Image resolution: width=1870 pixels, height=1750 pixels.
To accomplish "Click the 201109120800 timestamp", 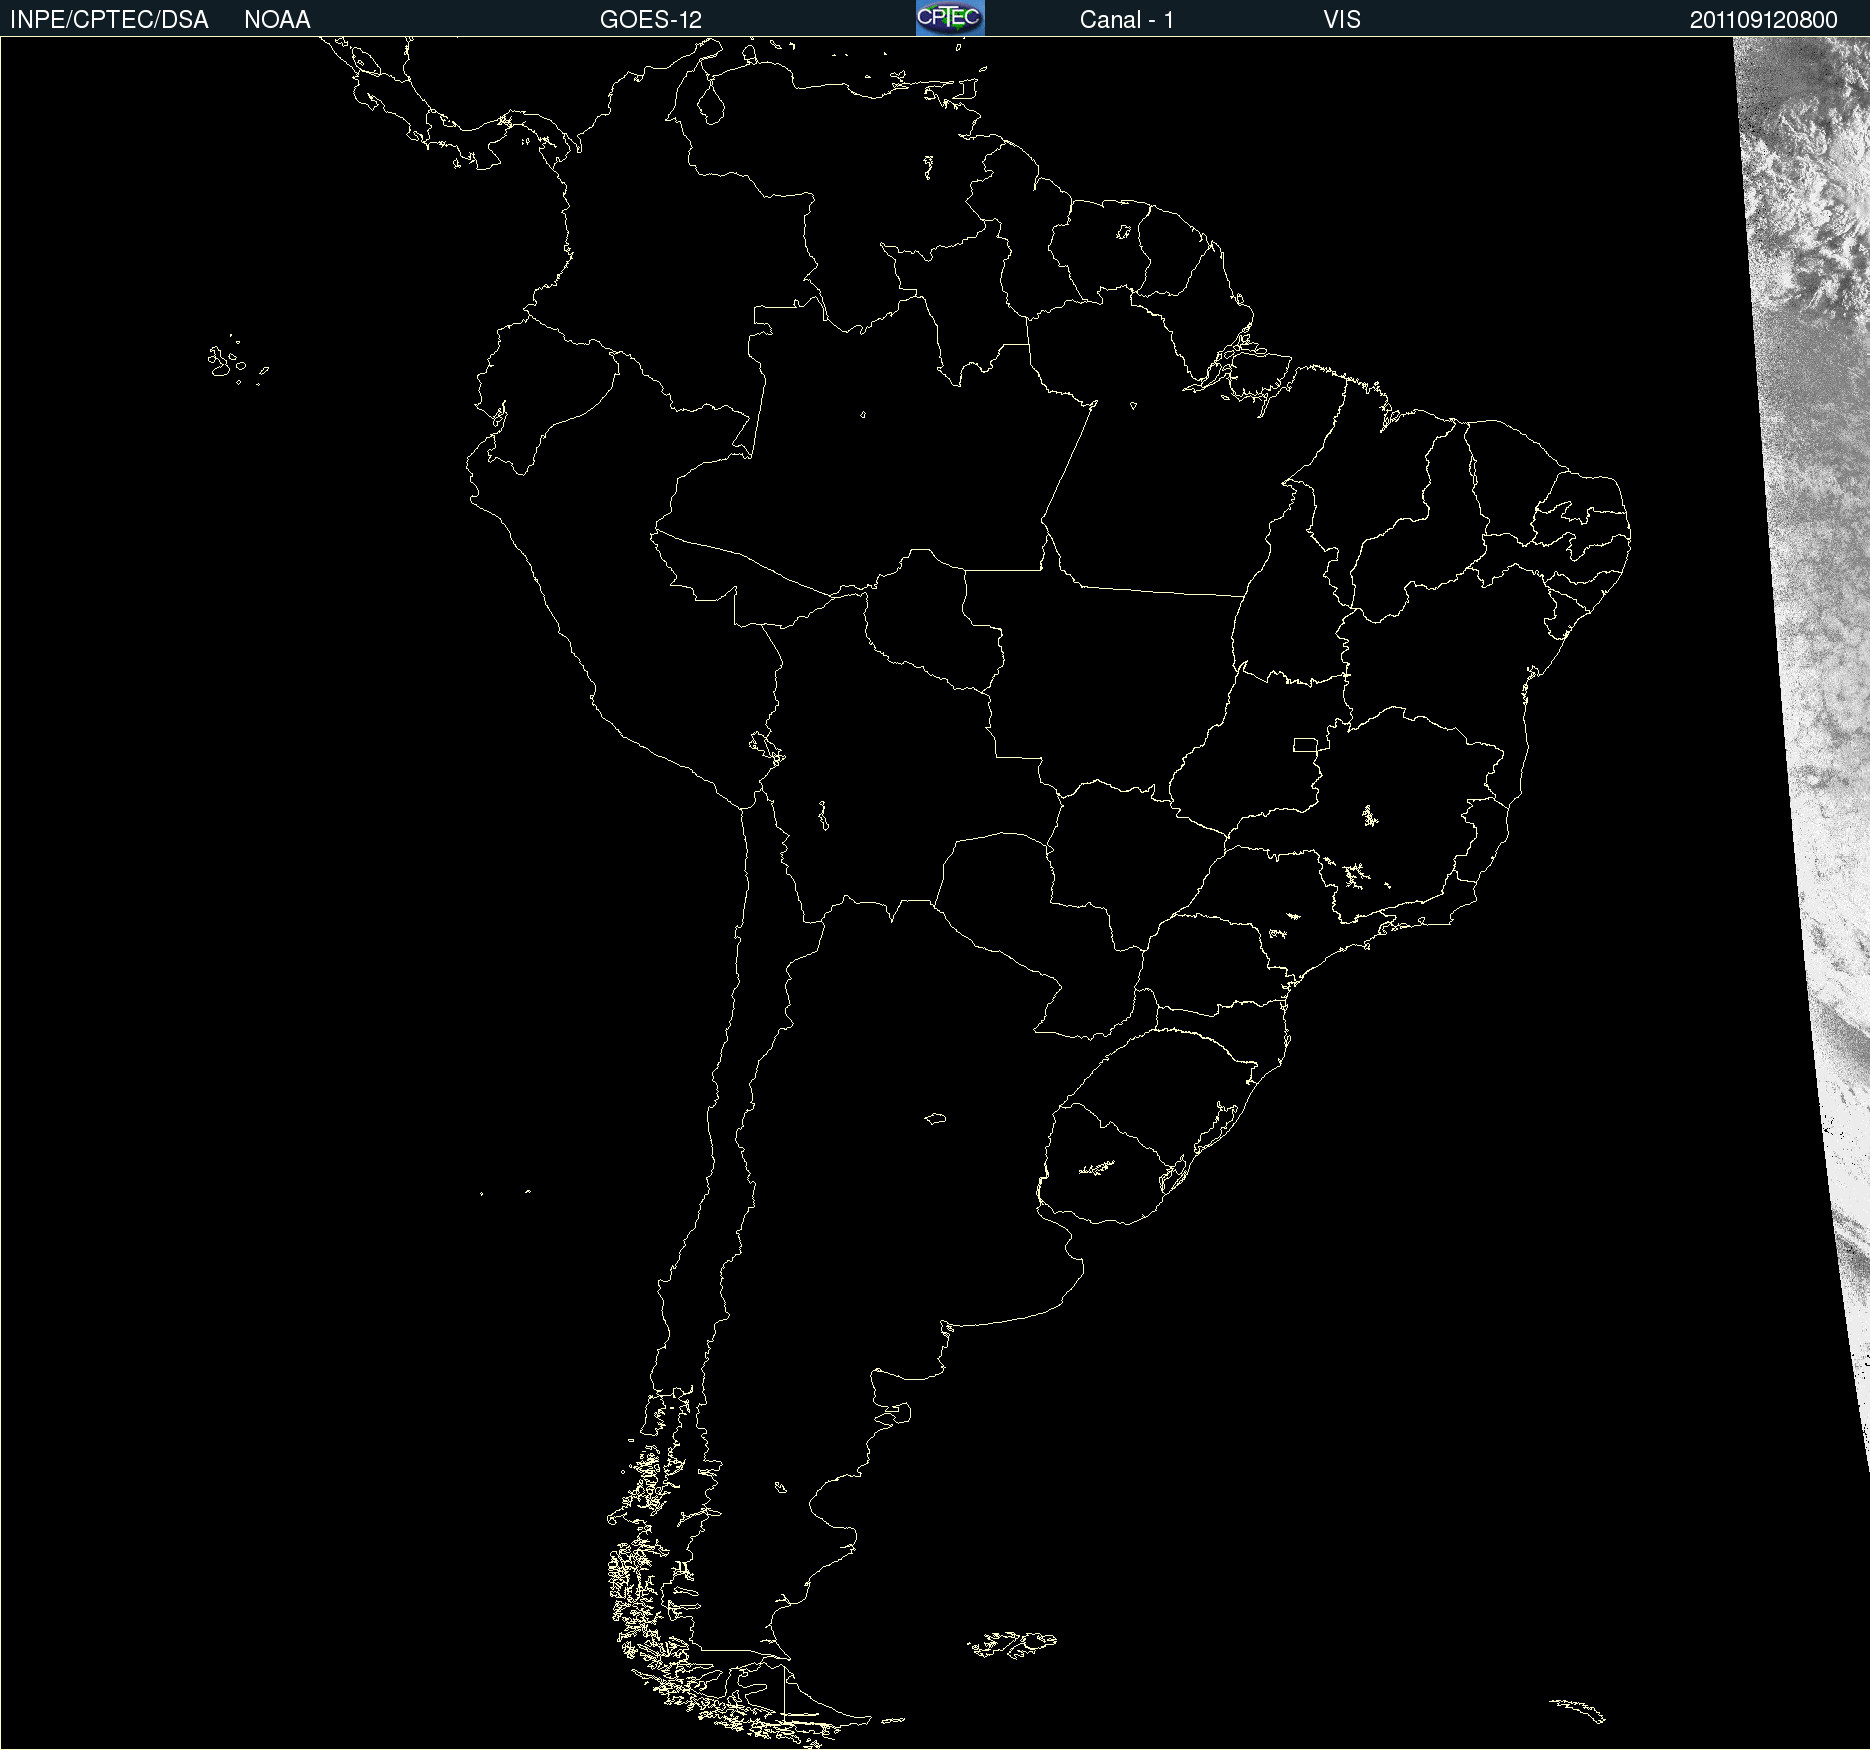I will tap(1764, 20).
